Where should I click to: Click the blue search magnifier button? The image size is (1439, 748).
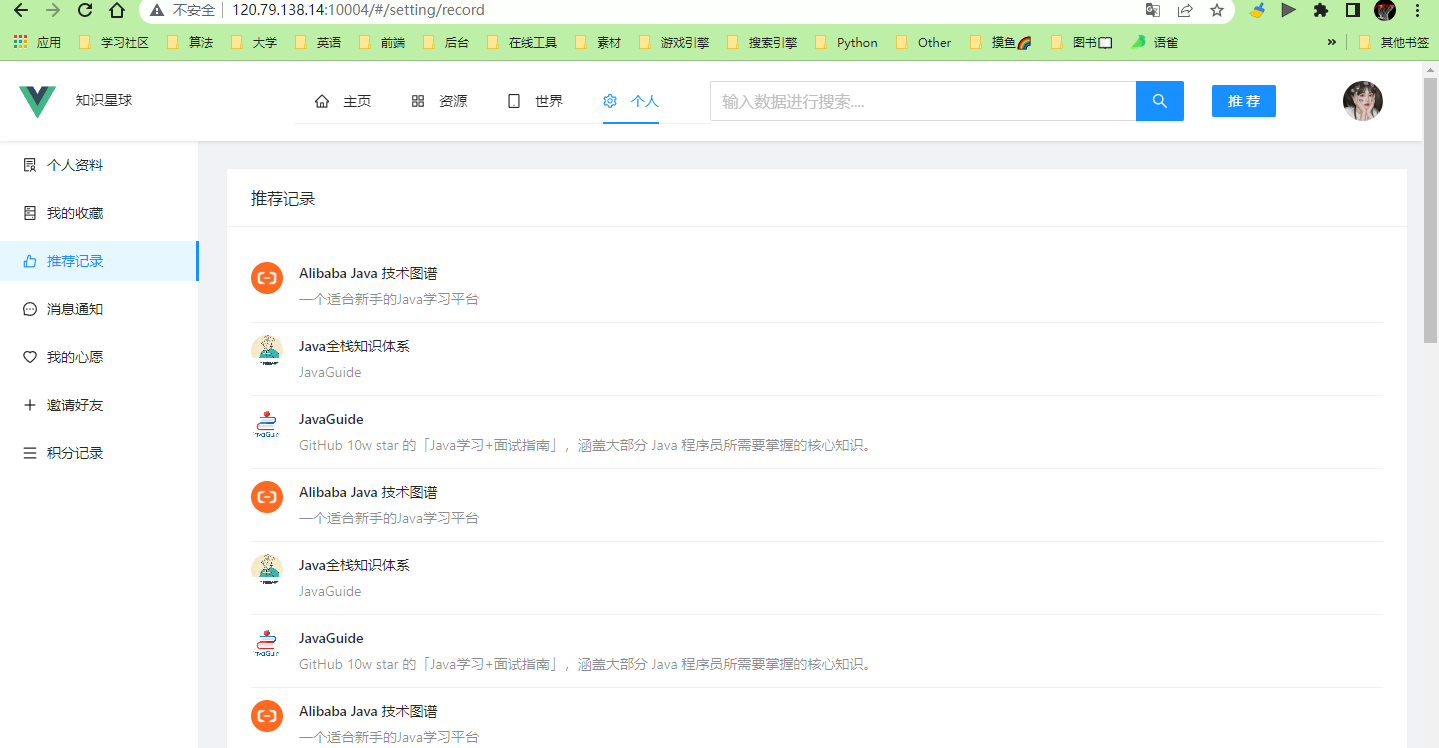1160,101
